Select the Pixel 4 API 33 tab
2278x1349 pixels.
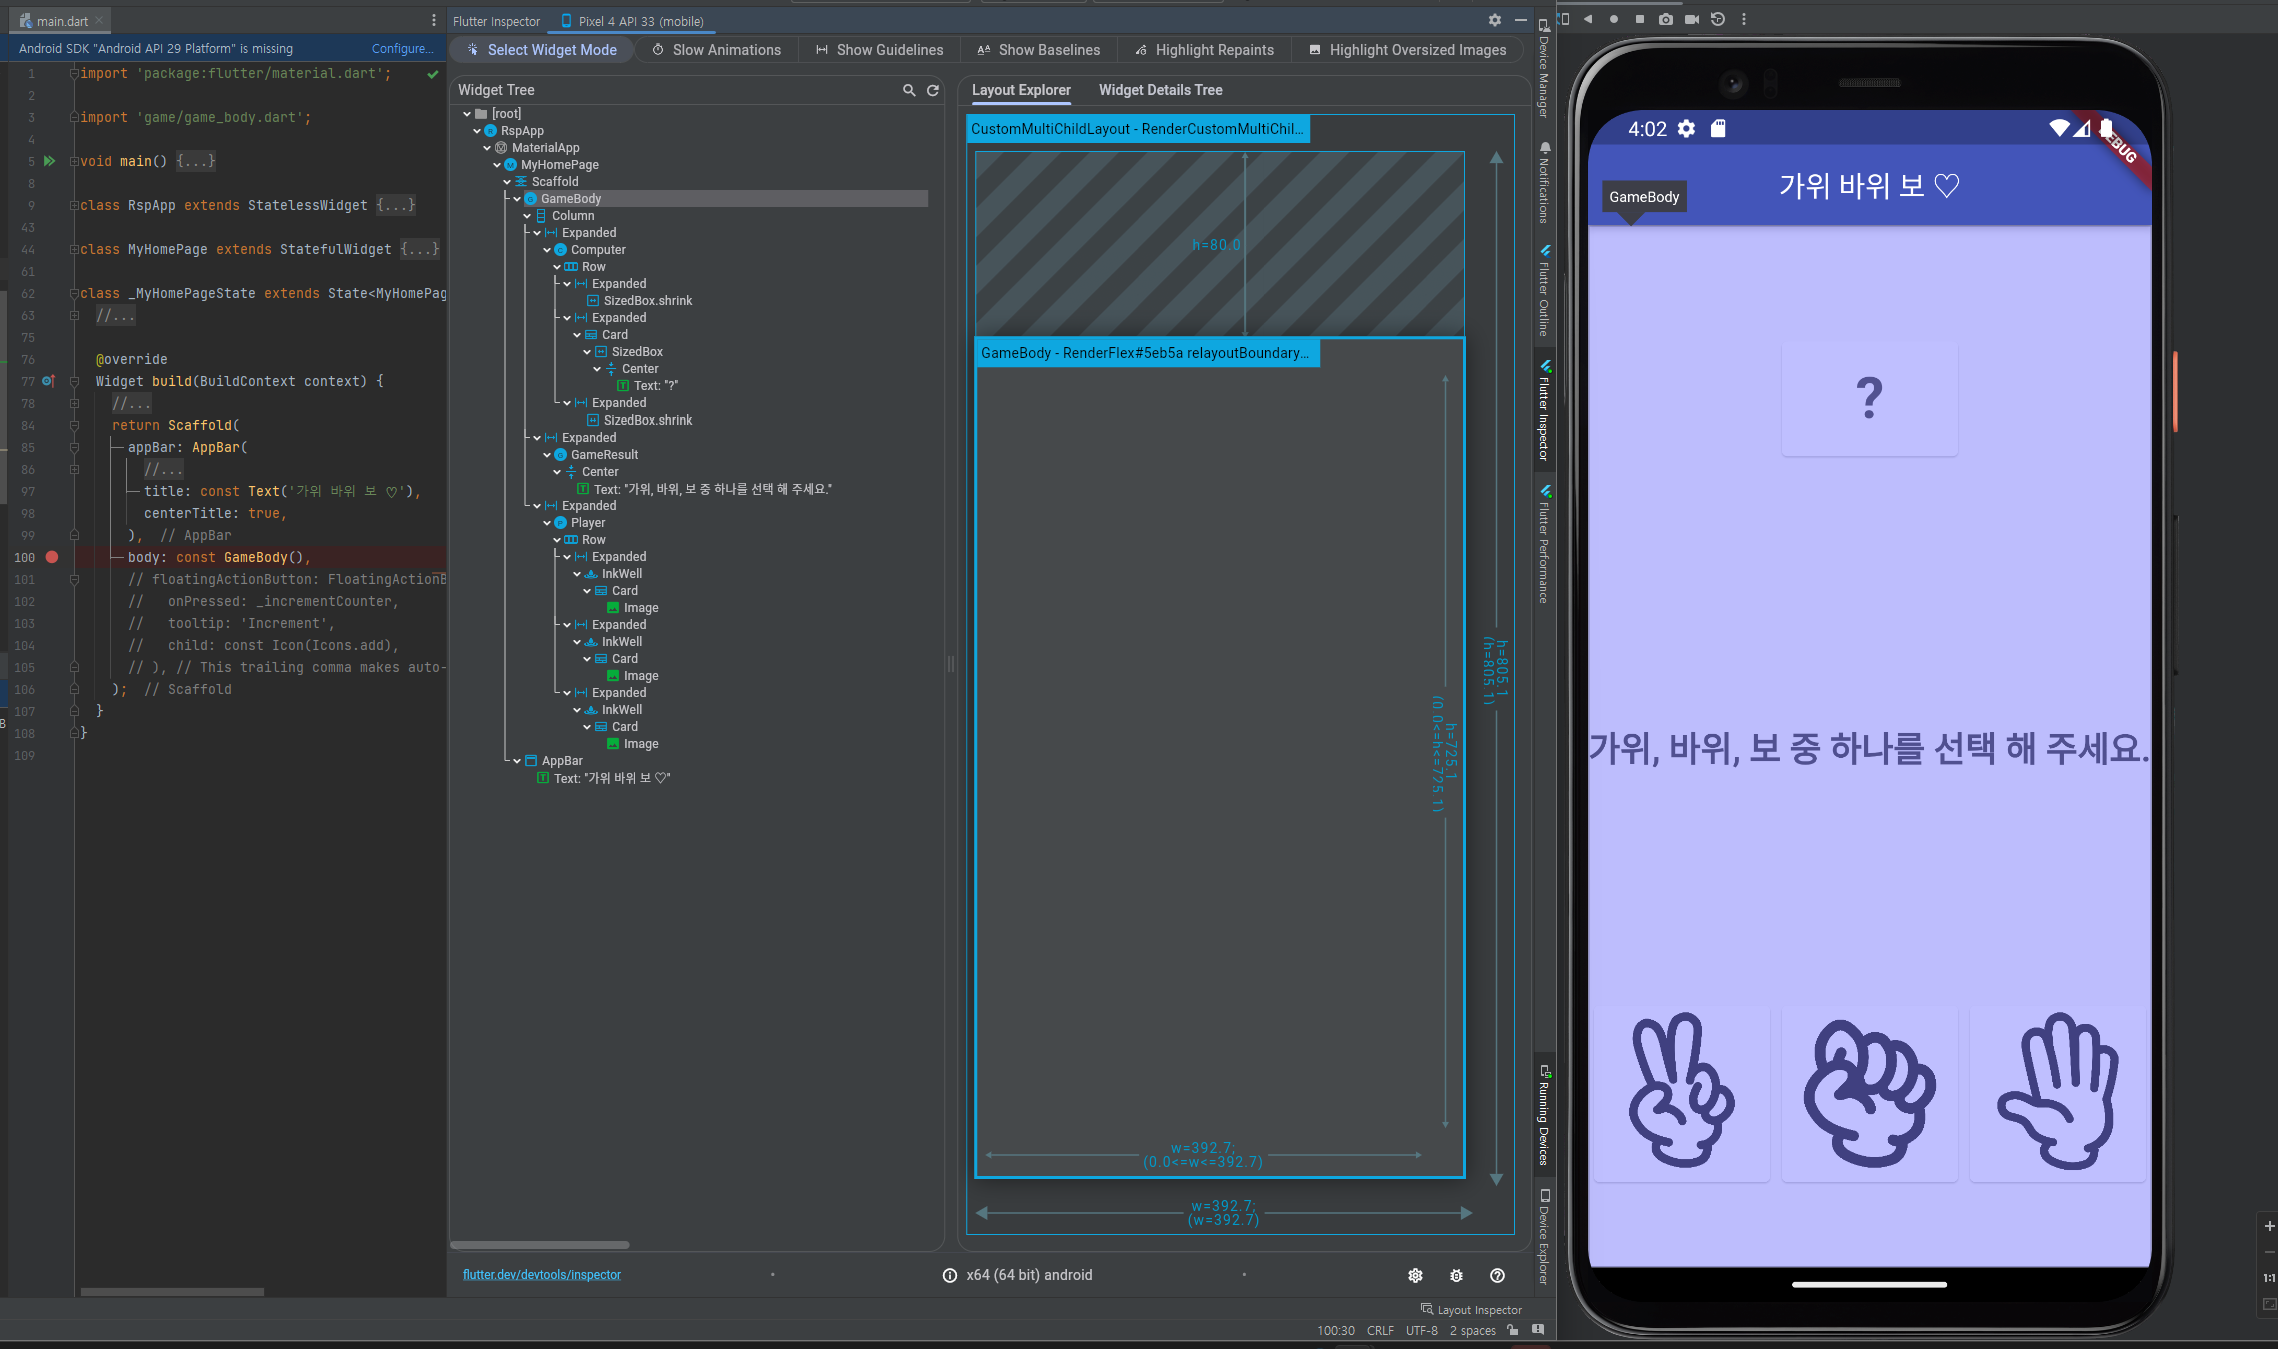pos(632,21)
